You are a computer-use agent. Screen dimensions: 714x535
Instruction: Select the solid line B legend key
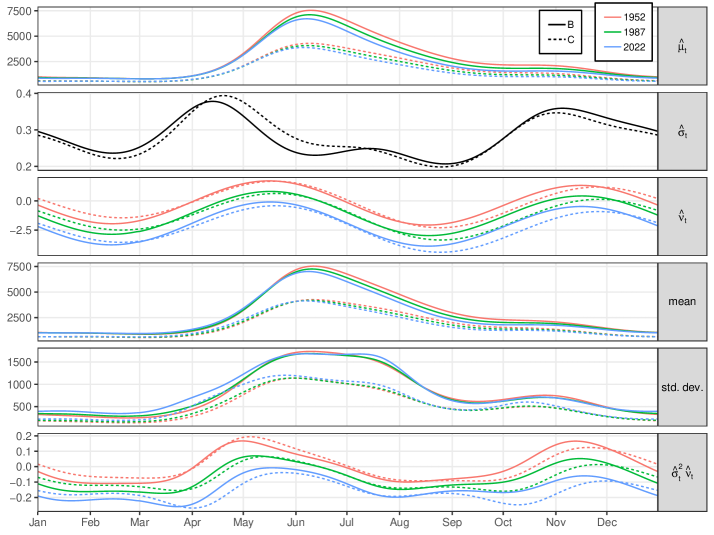click(554, 23)
